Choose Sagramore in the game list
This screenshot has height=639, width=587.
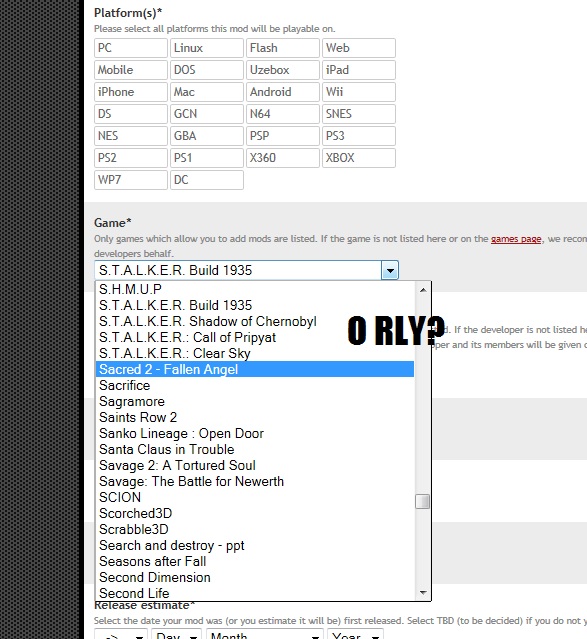click(x=255, y=401)
